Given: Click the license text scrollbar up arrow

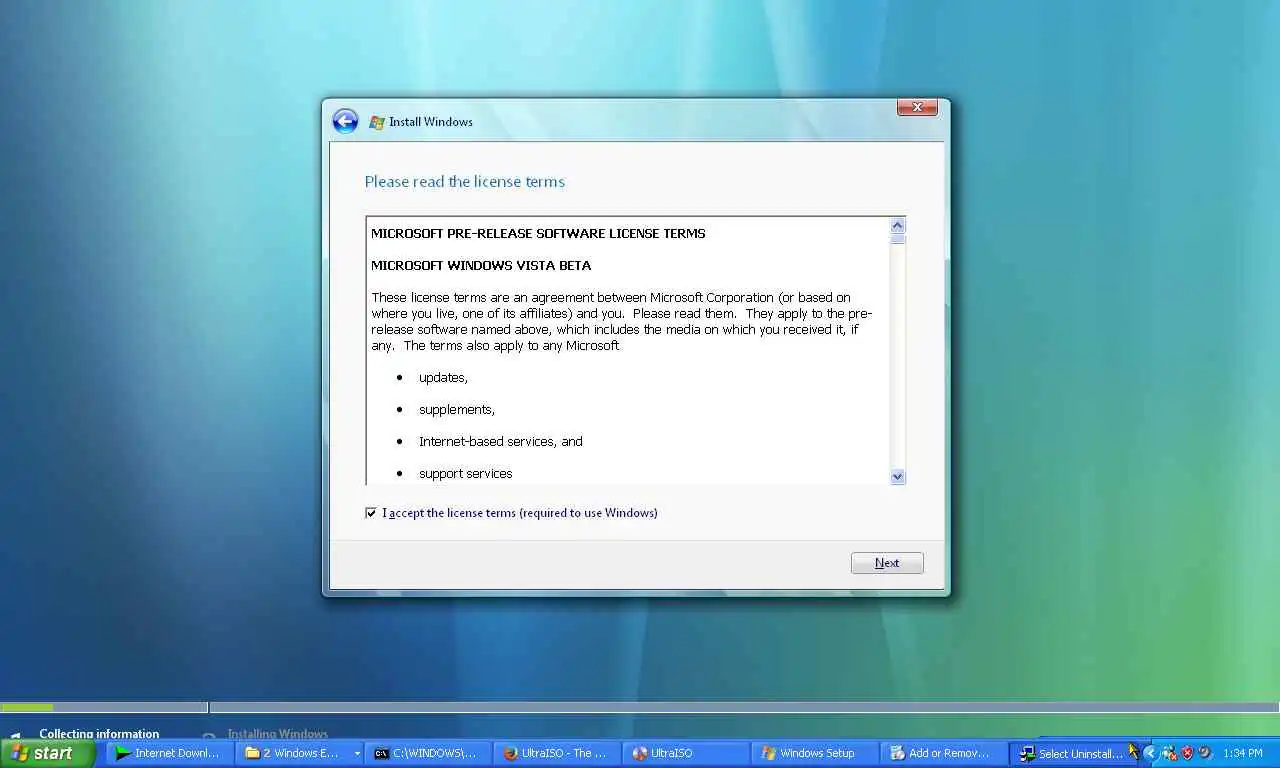Looking at the screenshot, I should 897,225.
